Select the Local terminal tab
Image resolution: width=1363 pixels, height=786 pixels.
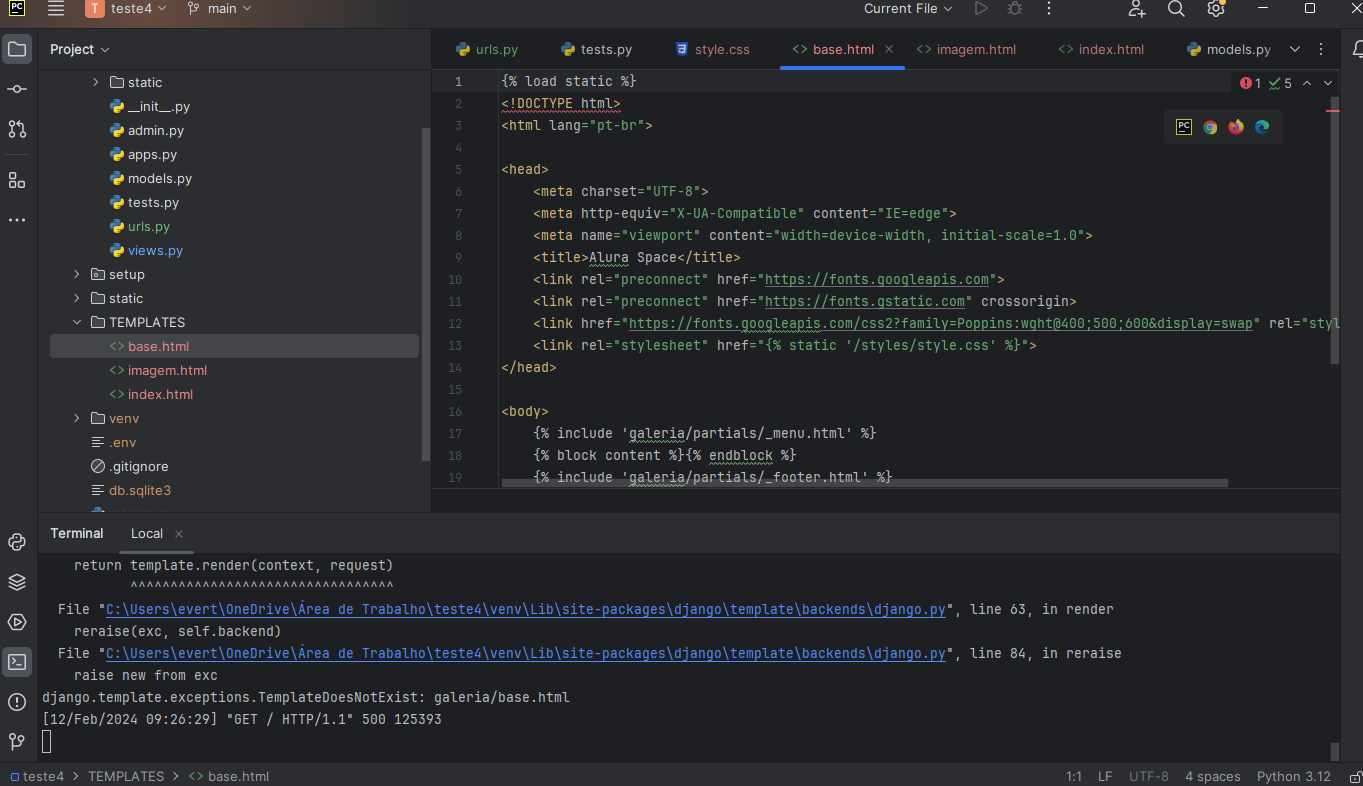[147, 534]
